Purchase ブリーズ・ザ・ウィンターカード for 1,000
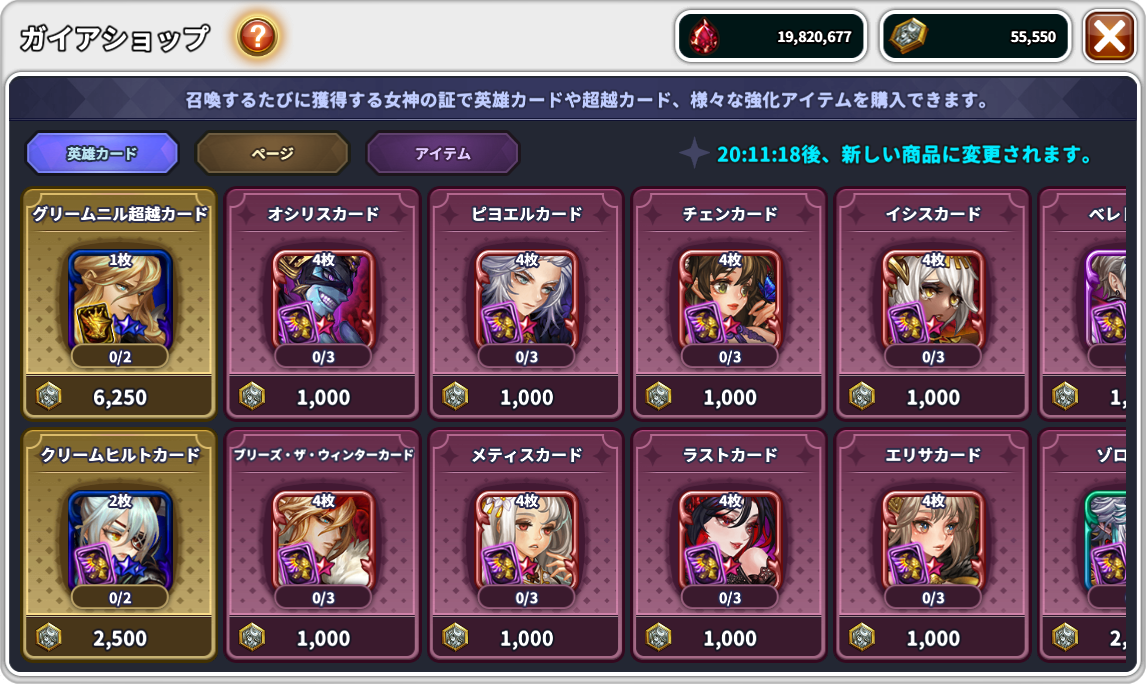 (323, 638)
